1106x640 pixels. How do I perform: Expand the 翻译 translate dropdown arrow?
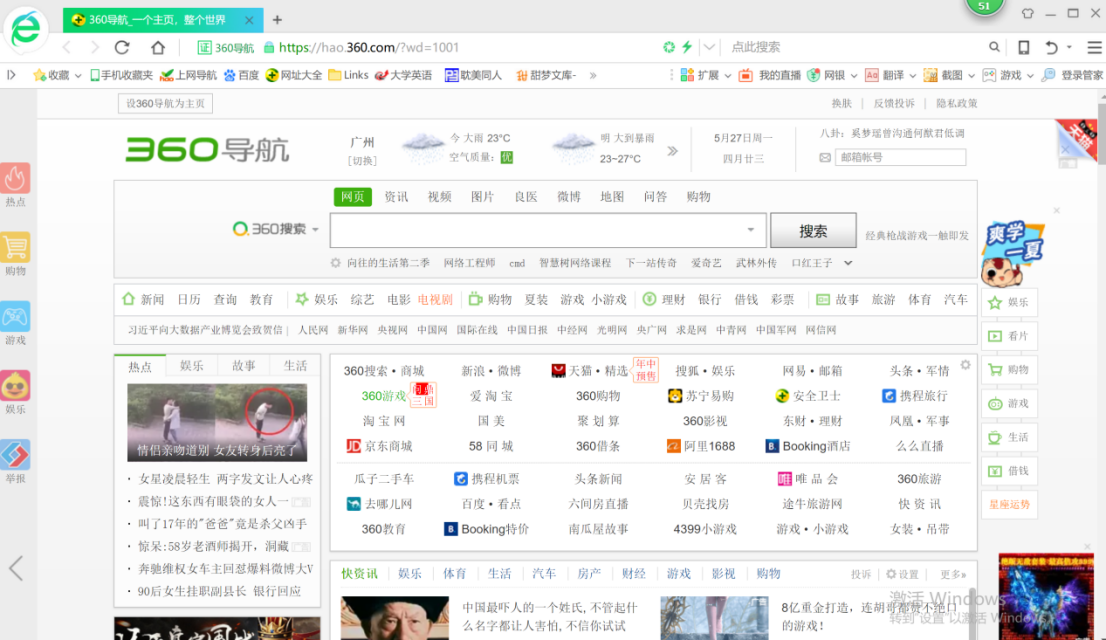(x=912, y=76)
